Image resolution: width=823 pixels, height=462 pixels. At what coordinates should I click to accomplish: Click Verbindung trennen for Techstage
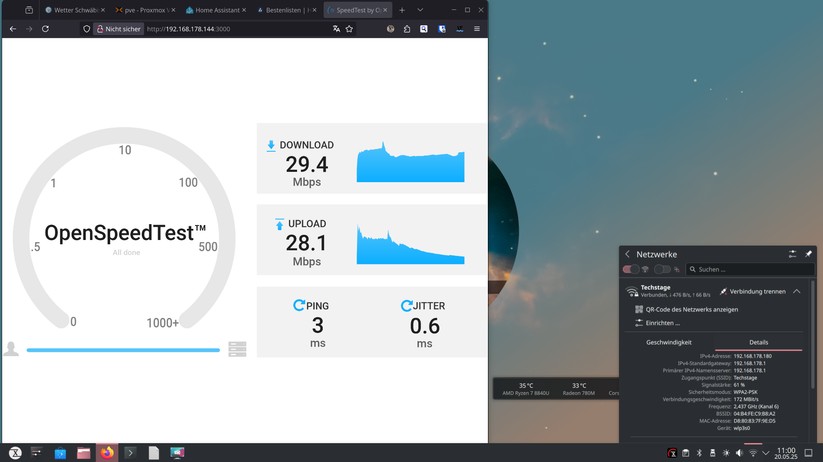(x=753, y=291)
